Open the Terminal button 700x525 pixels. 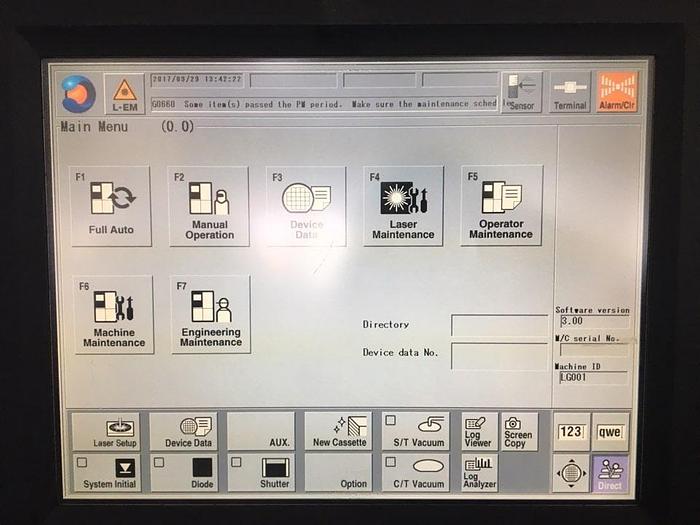click(x=569, y=92)
